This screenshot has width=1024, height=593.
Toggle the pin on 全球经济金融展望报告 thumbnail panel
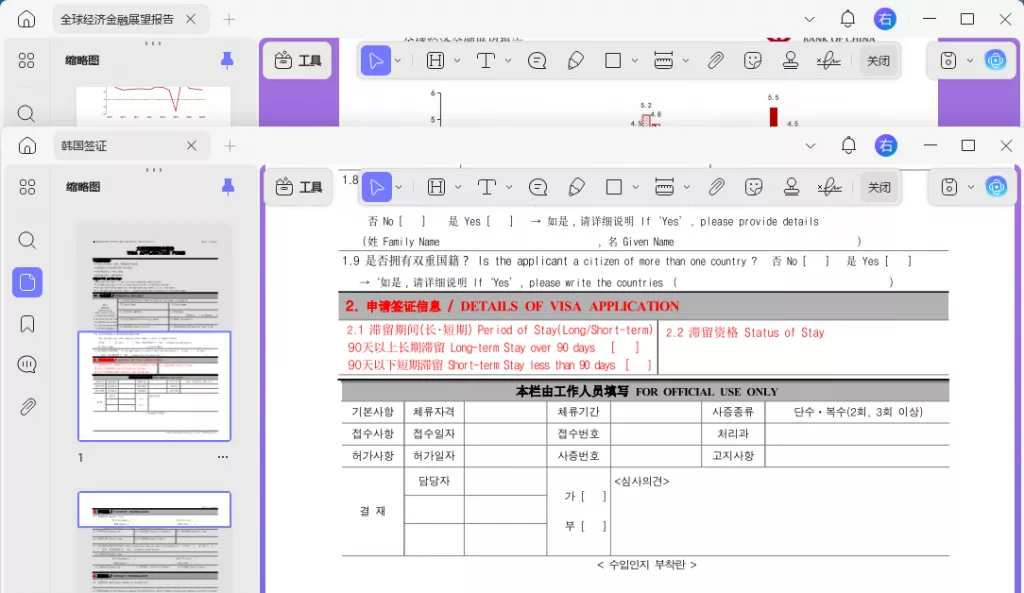point(227,61)
